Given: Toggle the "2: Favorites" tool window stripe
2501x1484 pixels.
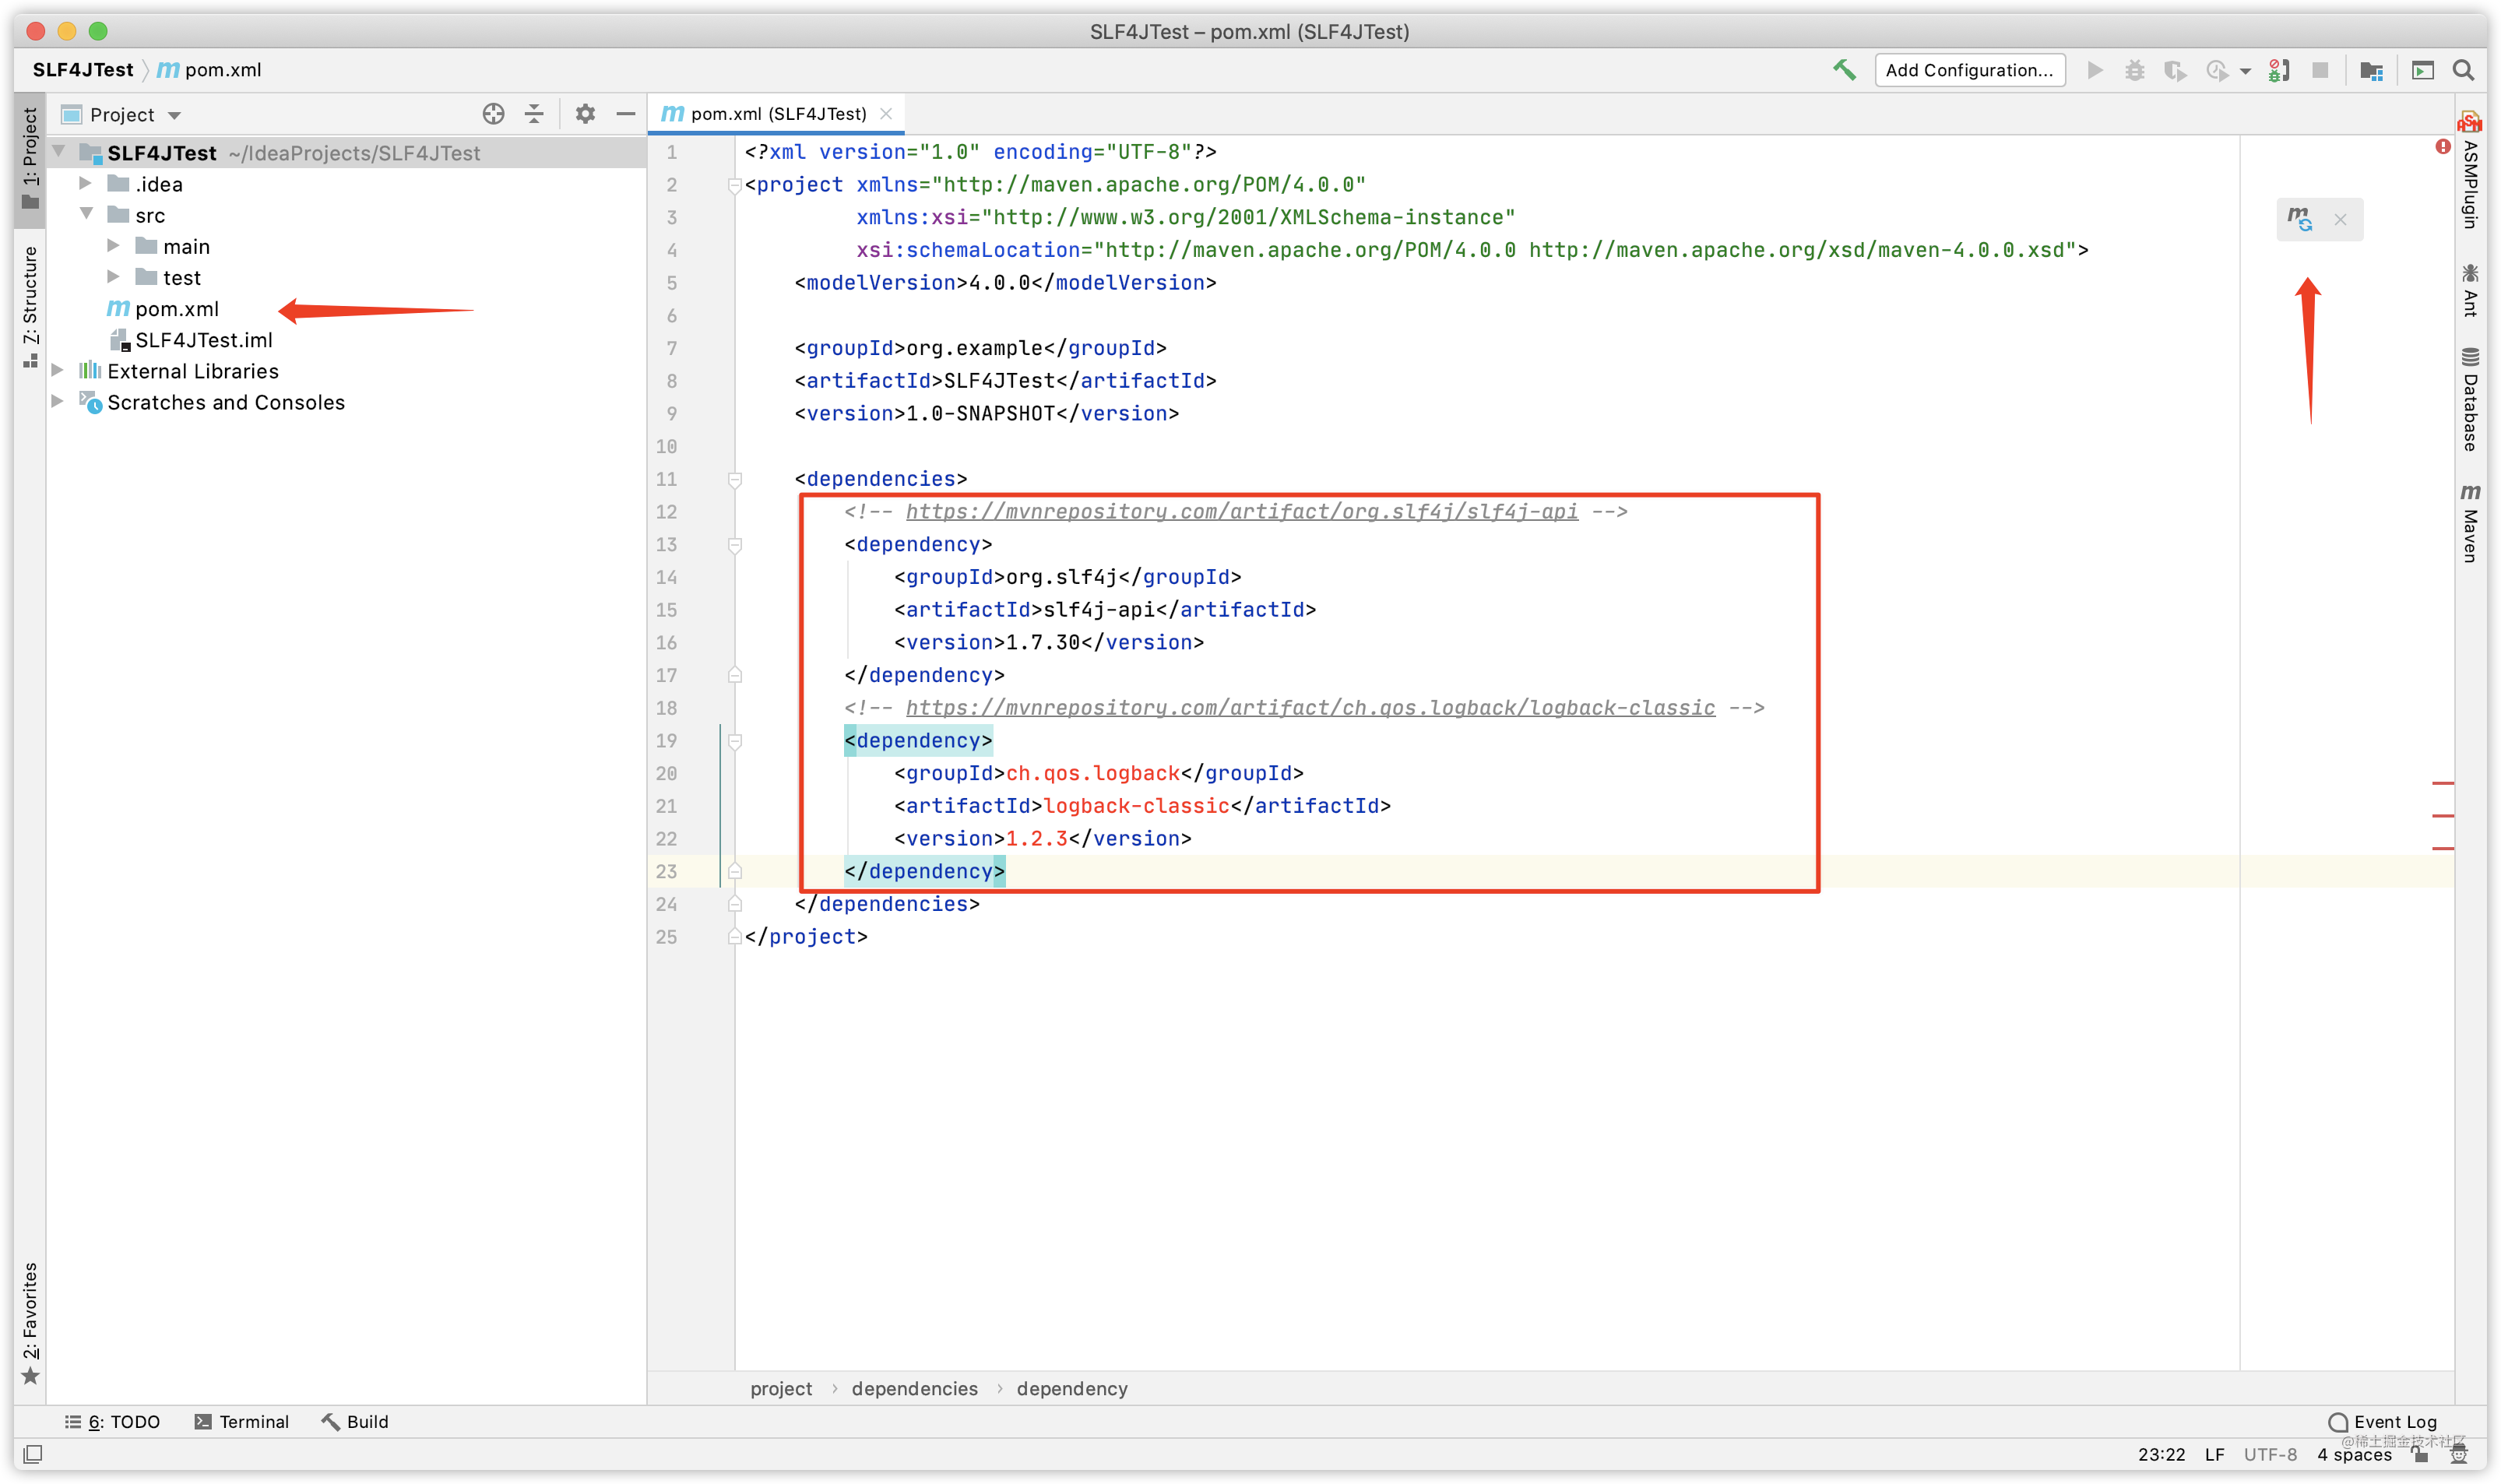Looking at the screenshot, I should [29, 1310].
